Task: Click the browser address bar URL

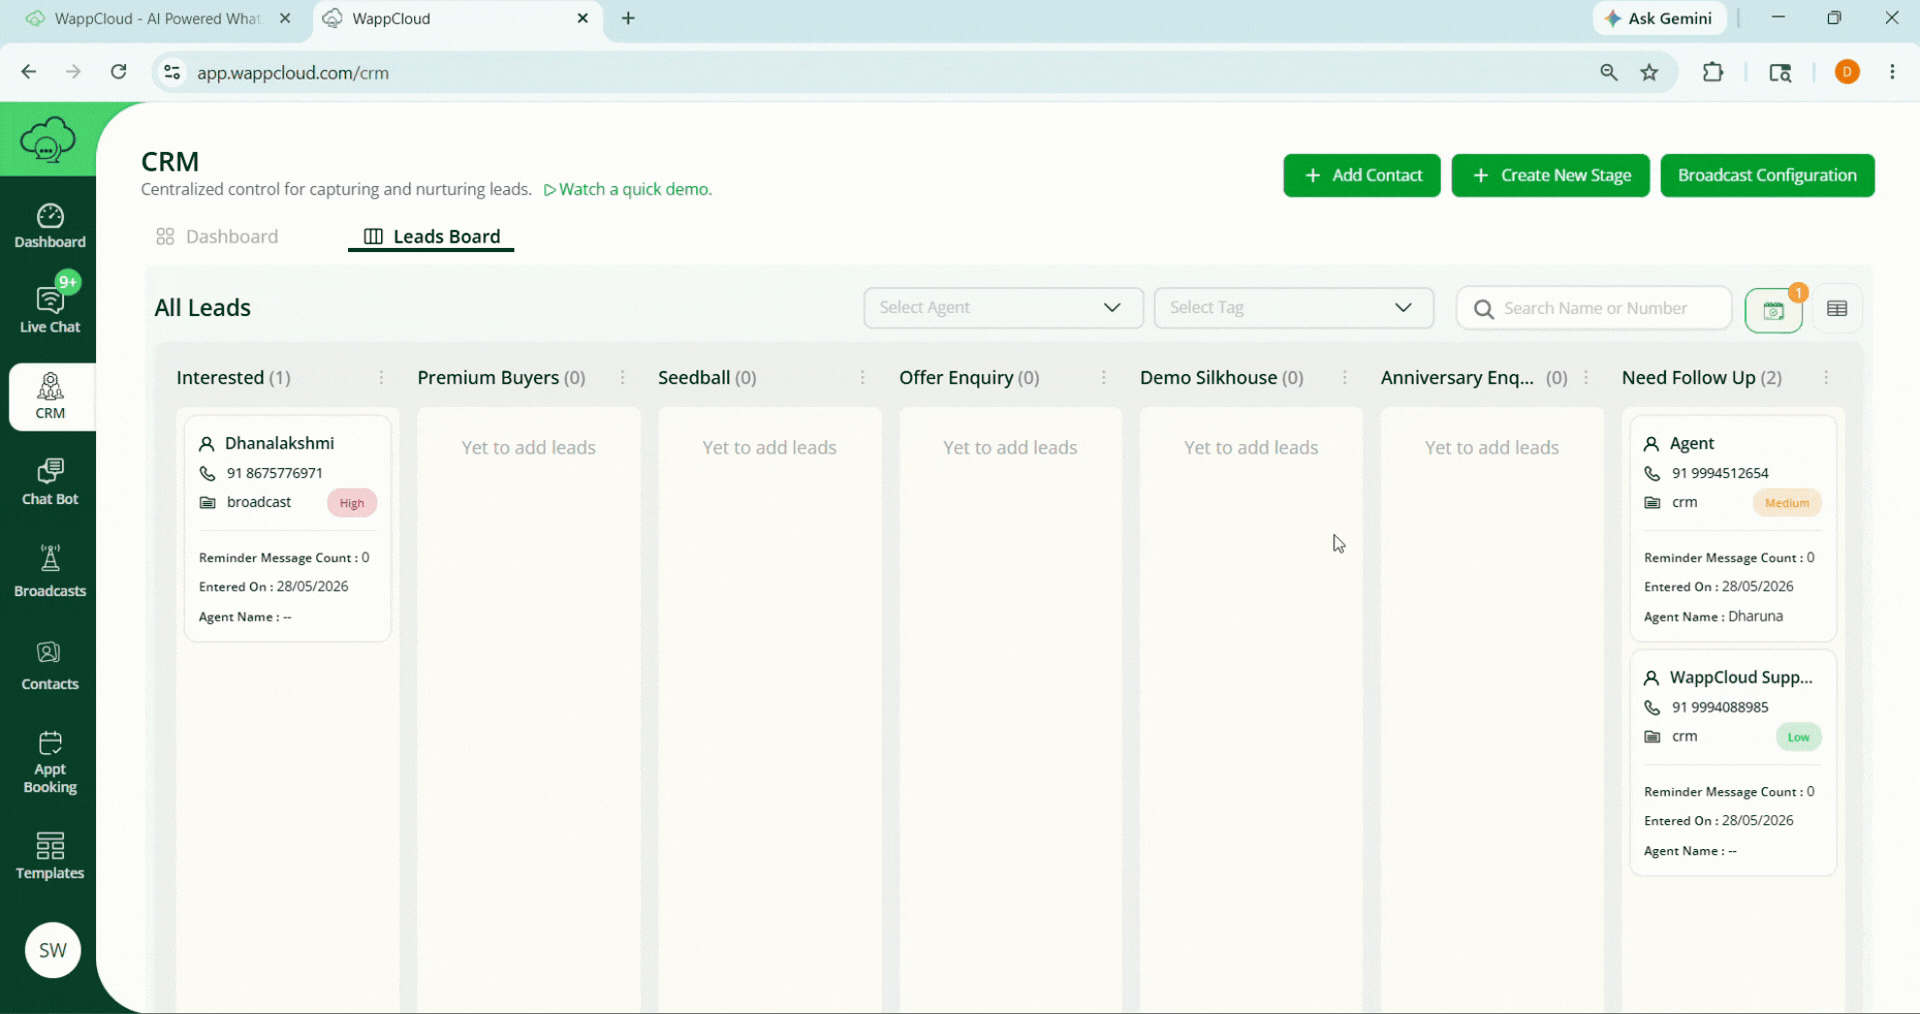Action: tap(293, 73)
